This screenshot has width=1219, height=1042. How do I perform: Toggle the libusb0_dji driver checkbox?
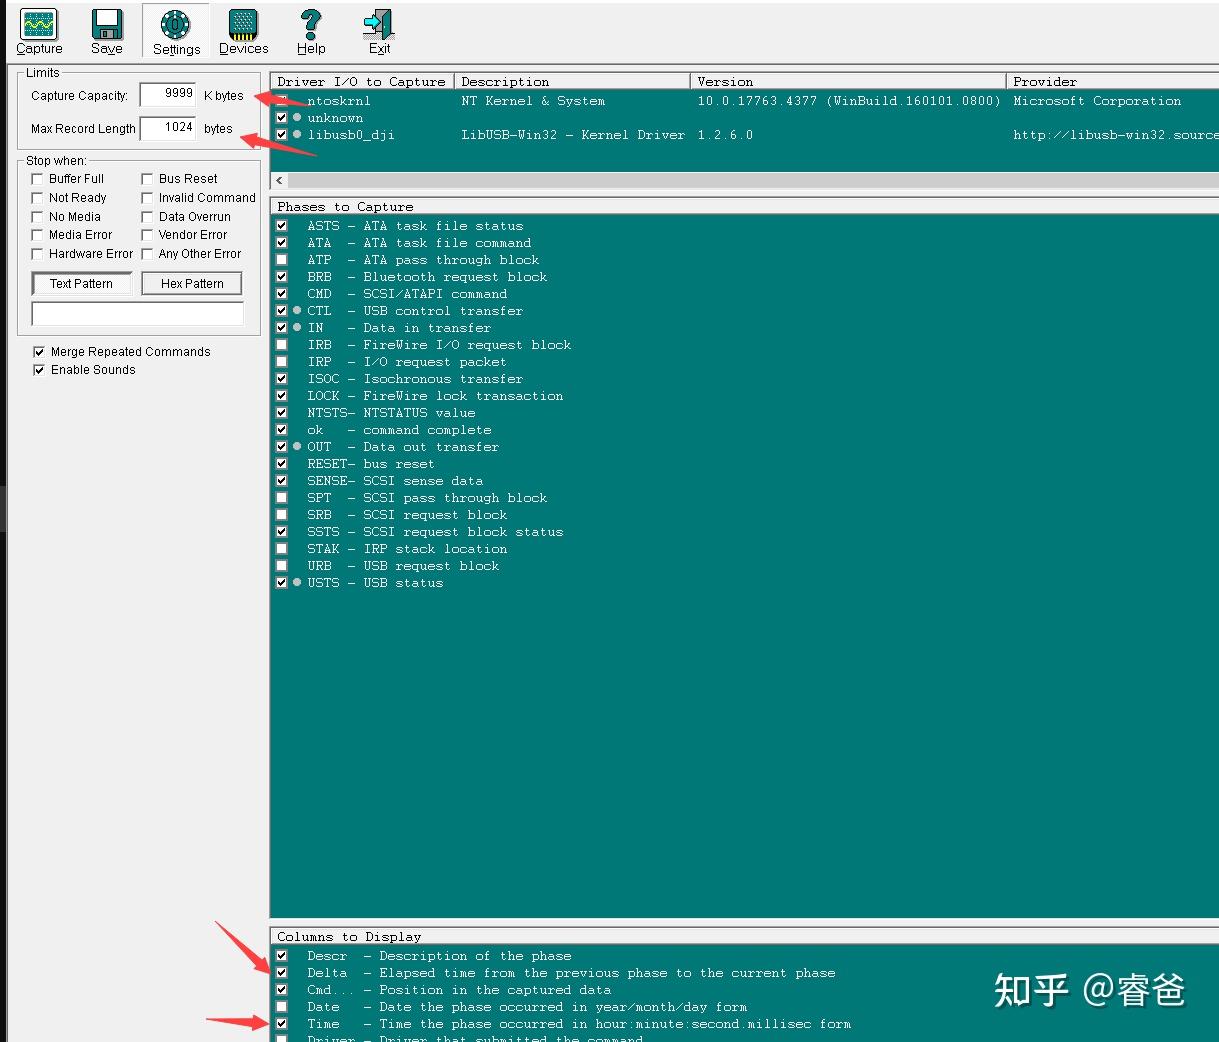[282, 135]
